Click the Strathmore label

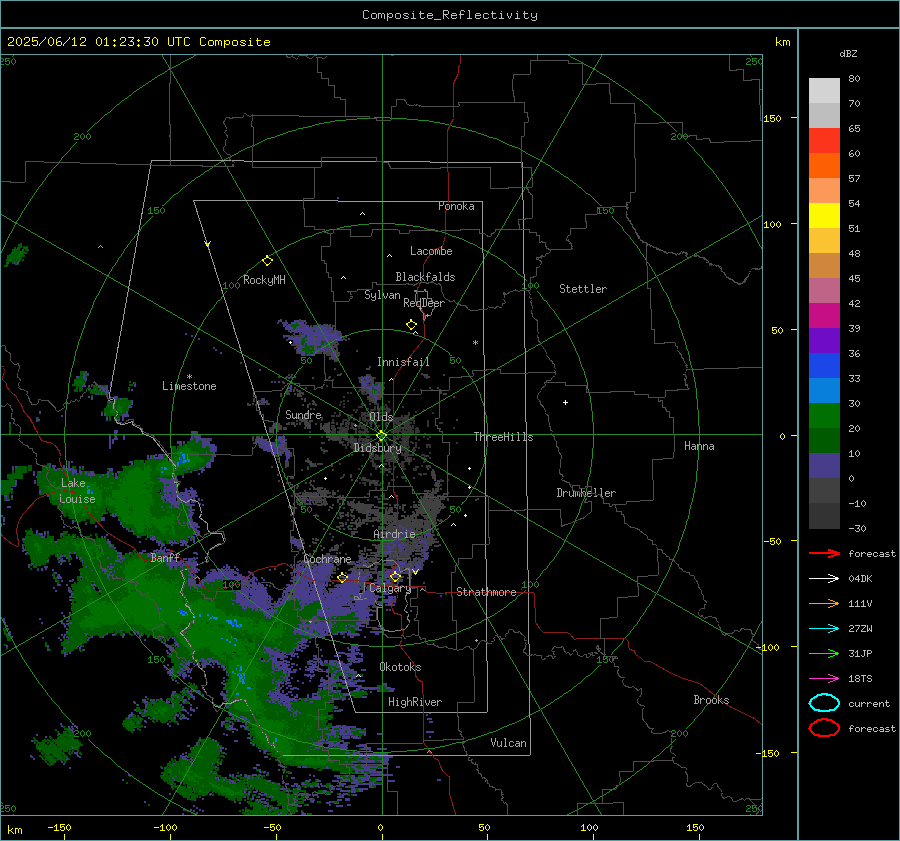tap(486, 592)
